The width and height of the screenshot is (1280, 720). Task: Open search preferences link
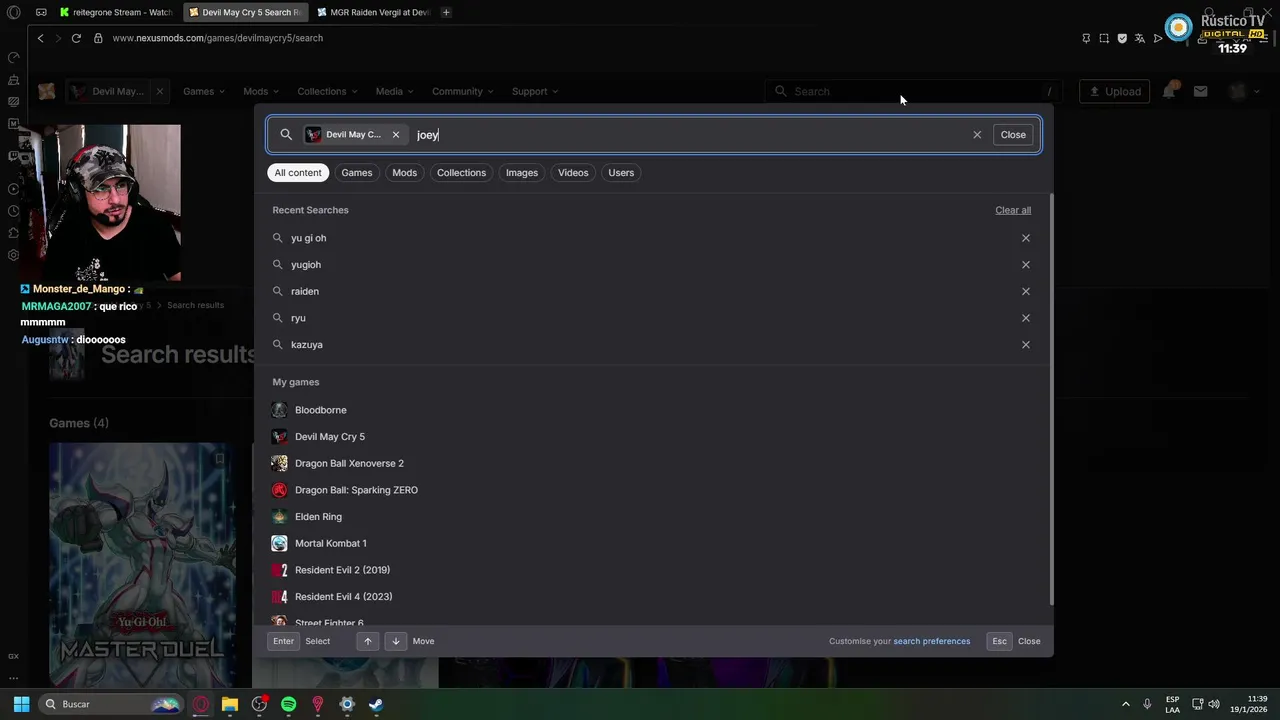point(931,641)
